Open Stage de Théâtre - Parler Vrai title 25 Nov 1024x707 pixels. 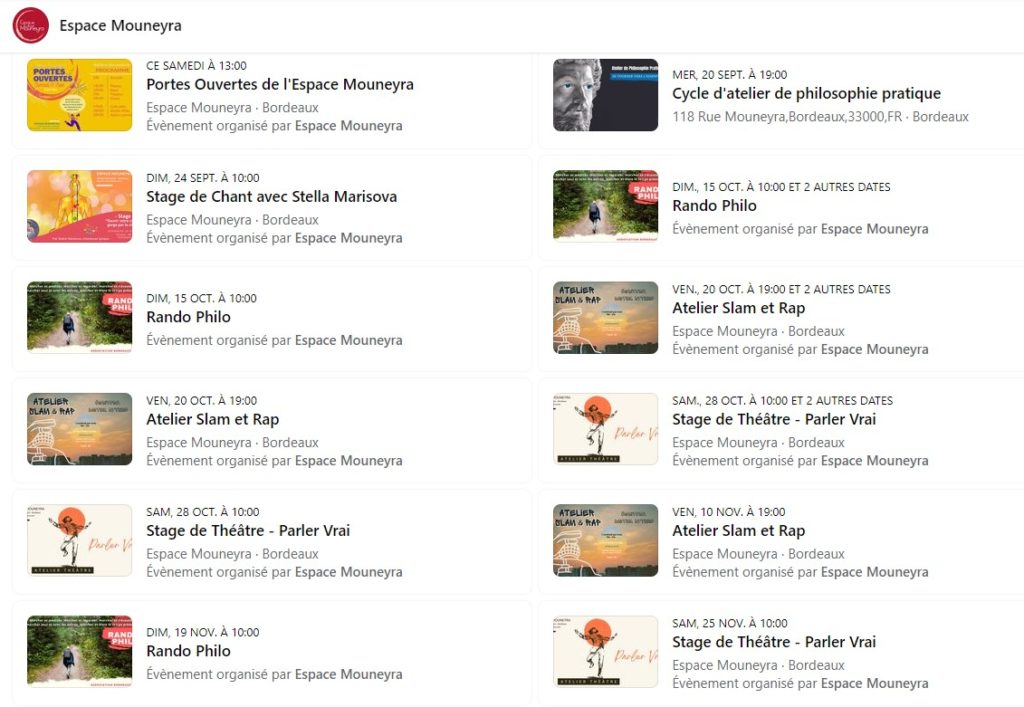click(774, 642)
